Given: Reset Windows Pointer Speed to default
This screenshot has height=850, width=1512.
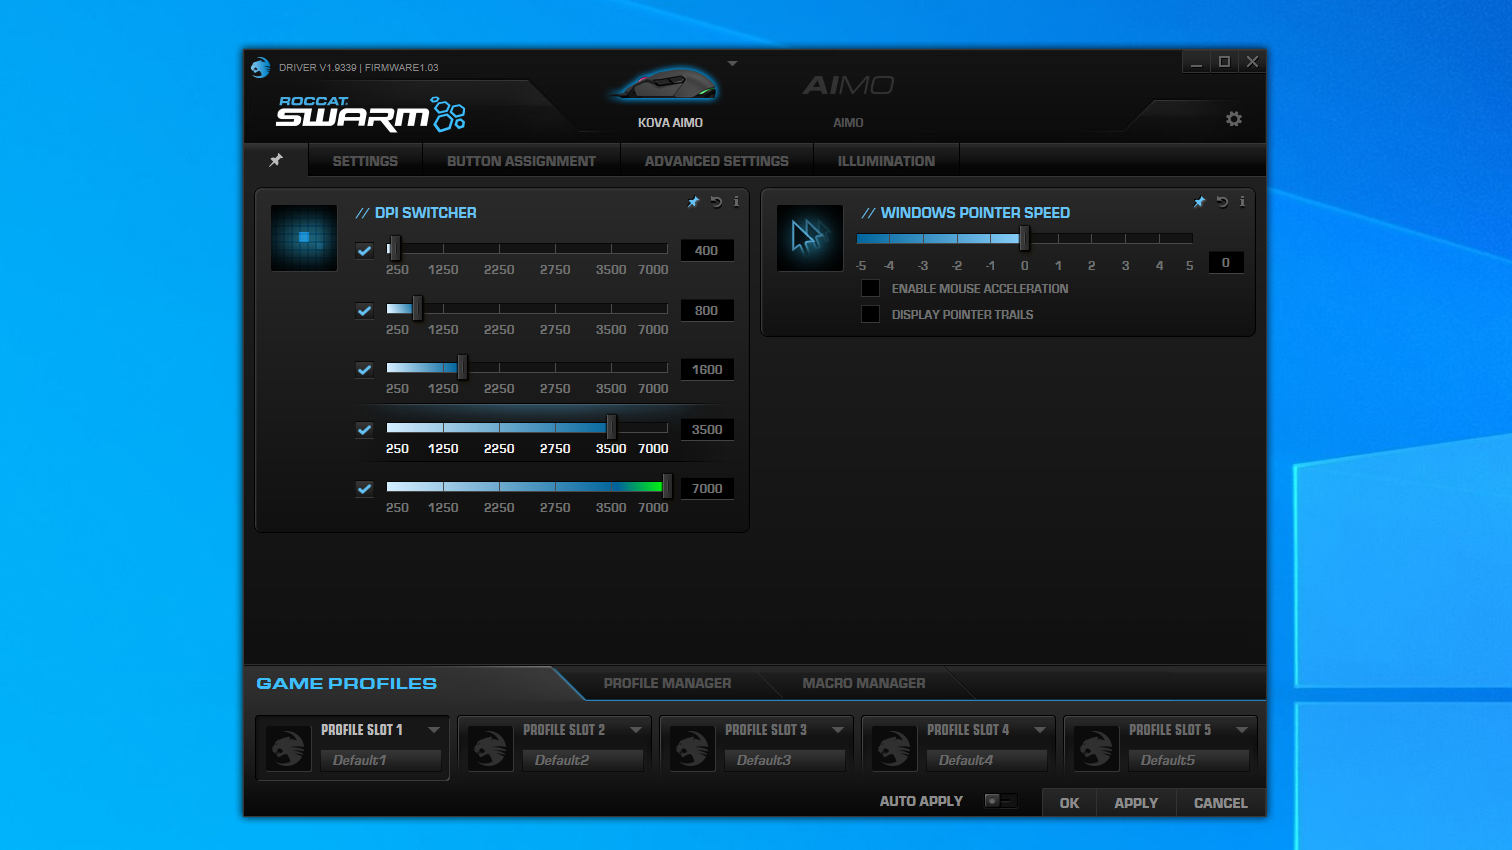Looking at the screenshot, I should pyautogui.click(x=1222, y=202).
